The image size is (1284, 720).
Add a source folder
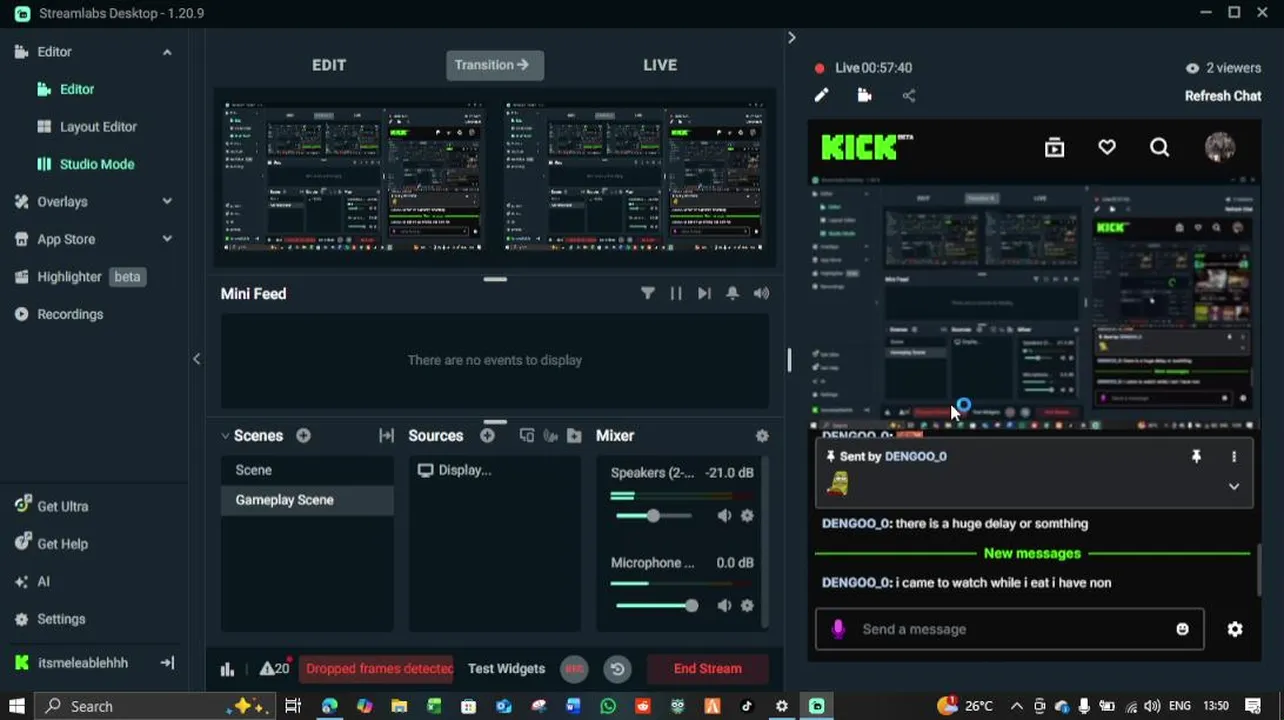point(574,435)
